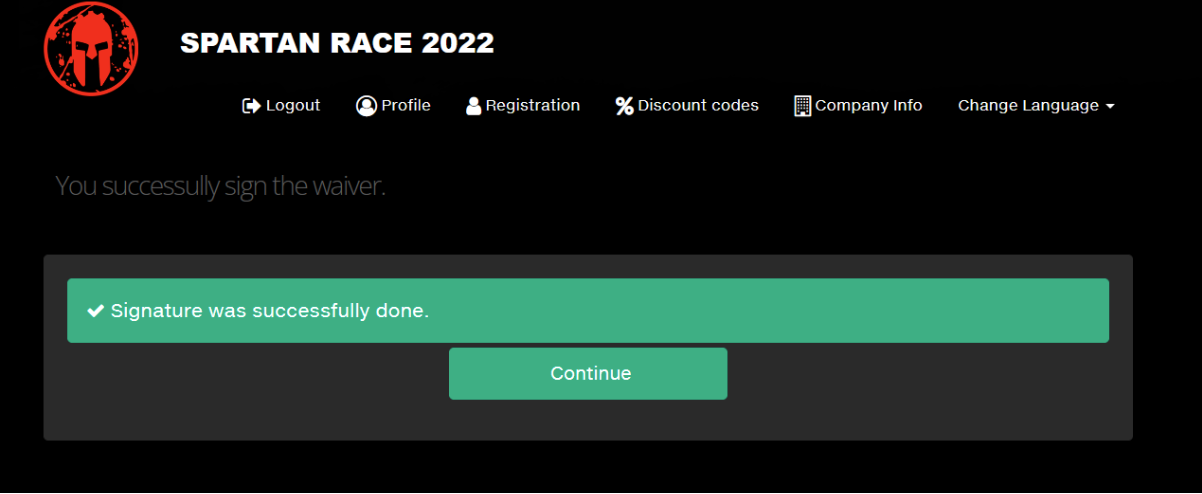Click the Discount codes percent icon

click(x=624, y=105)
